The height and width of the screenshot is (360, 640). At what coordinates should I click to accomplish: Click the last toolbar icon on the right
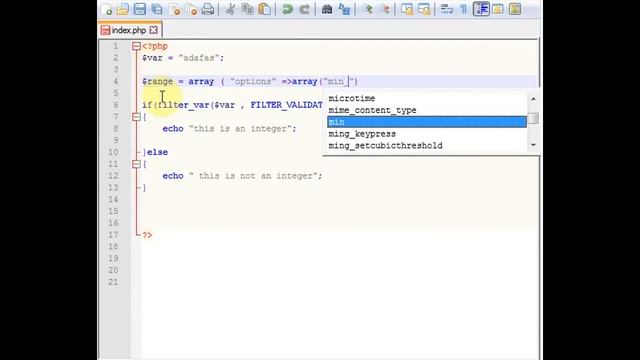(x=515, y=9)
